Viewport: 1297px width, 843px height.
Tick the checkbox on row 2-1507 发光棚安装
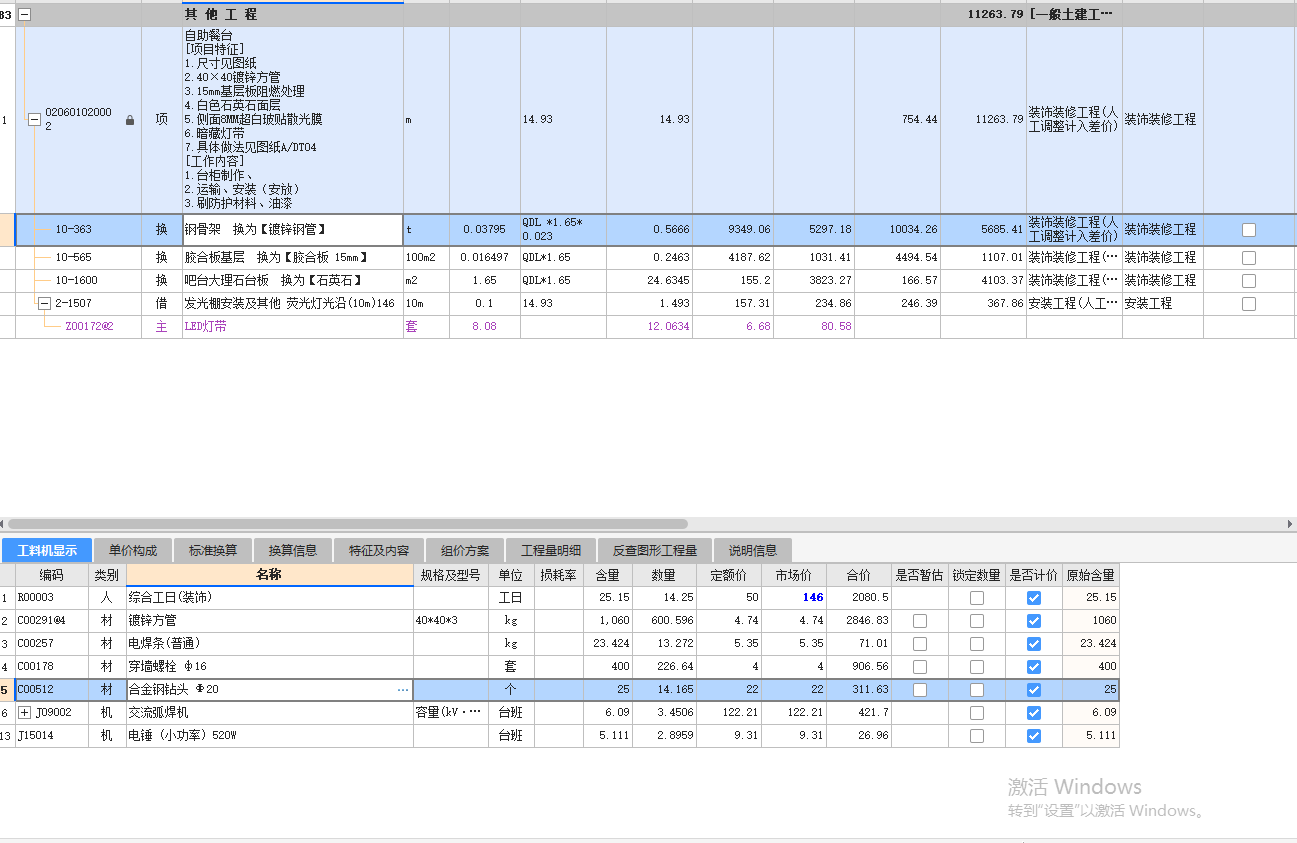(x=1248, y=304)
